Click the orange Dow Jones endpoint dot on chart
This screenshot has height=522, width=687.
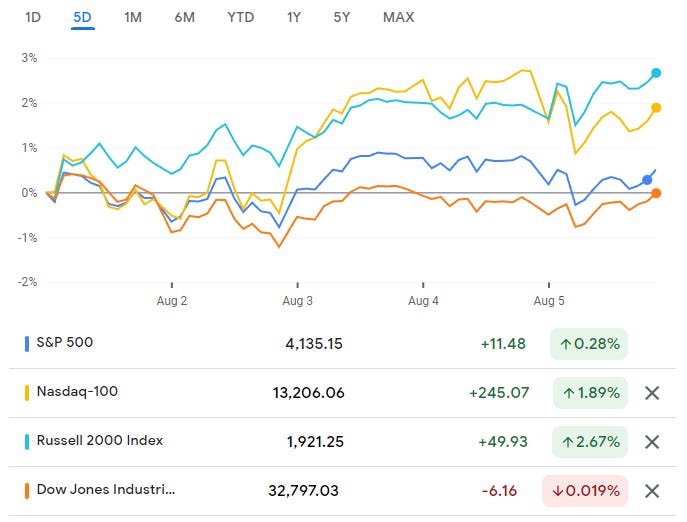pyautogui.click(x=656, y=193)
